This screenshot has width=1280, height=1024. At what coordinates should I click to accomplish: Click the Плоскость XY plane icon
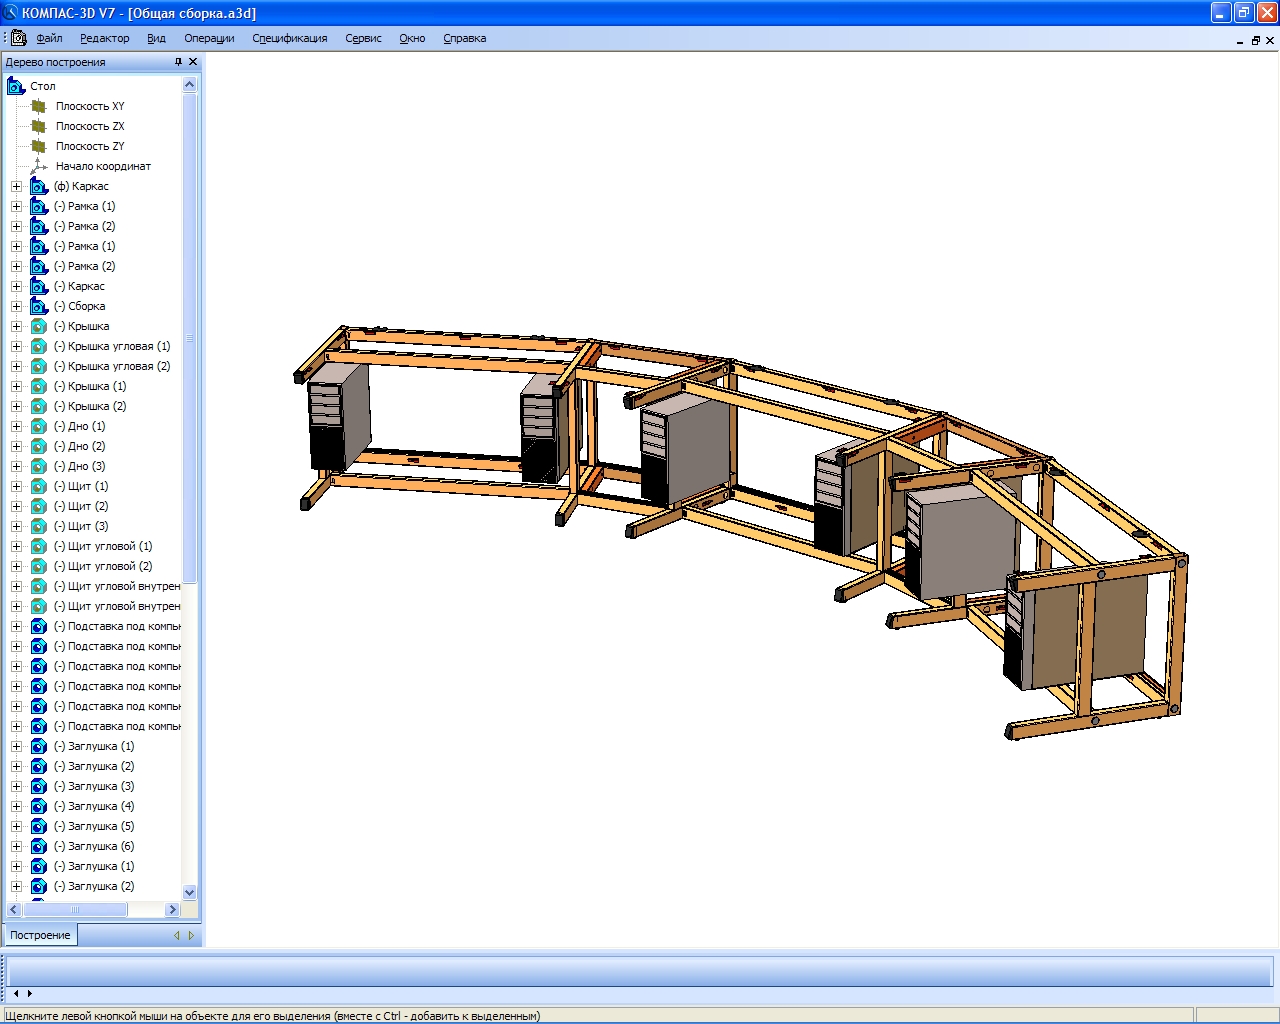point(39,106)
